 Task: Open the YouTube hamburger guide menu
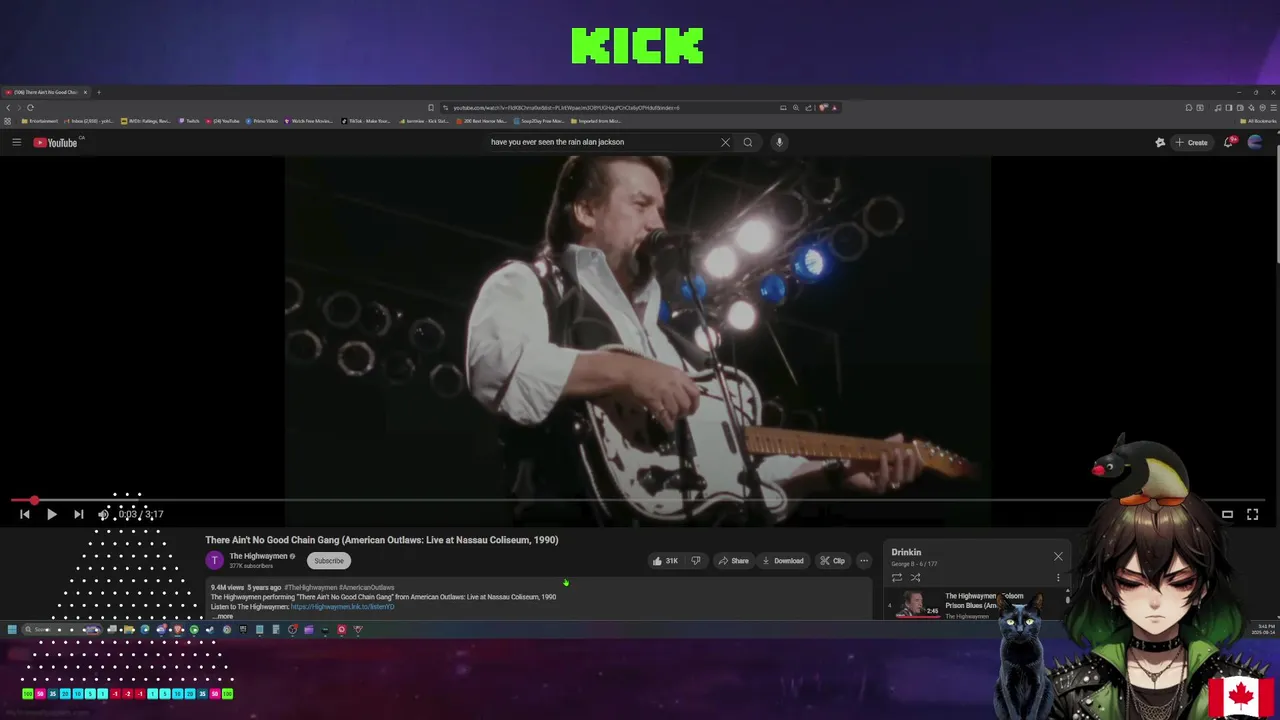(x=16, y=142)
